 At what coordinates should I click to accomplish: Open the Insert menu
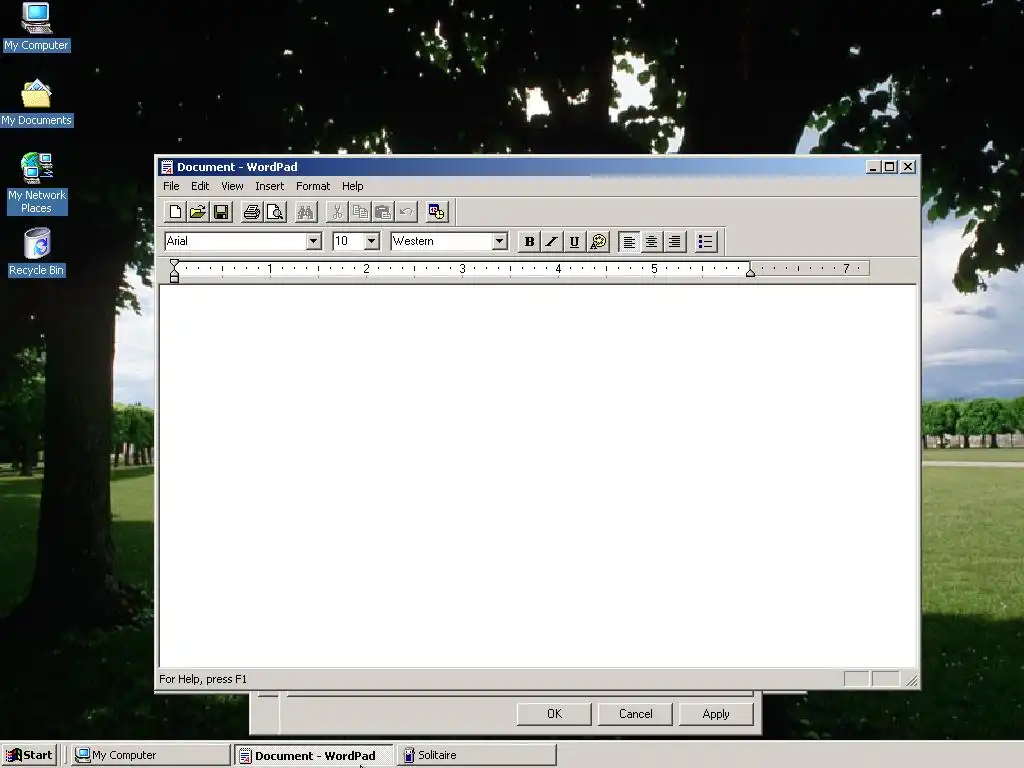click(x=270, y=186)
